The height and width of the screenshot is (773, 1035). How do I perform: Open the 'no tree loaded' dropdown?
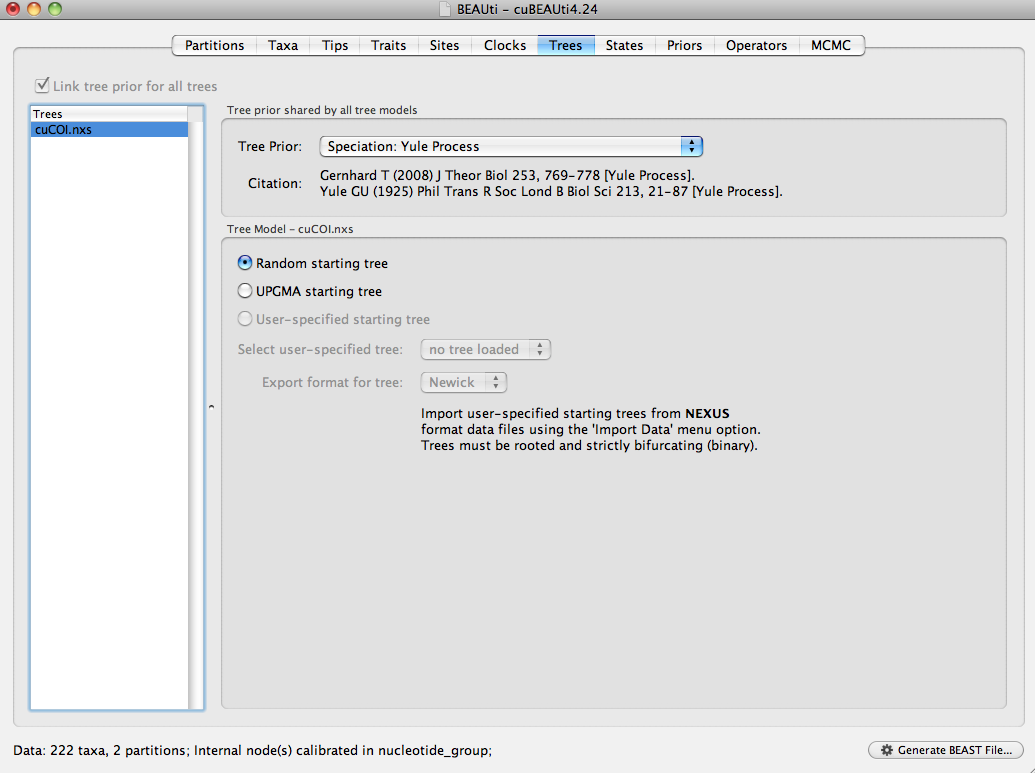click(x=486, y=349)
